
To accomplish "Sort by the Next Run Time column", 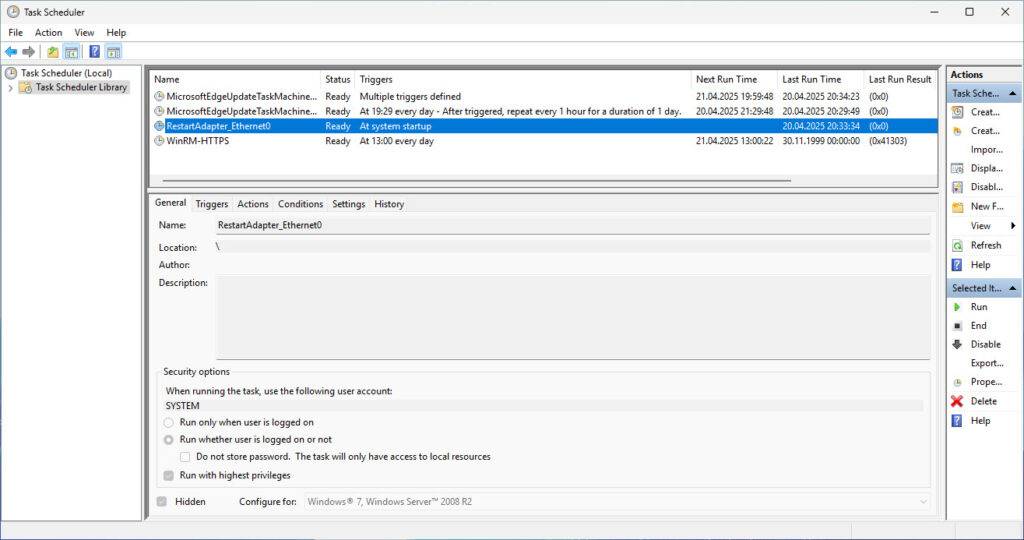I will click(734, 80).
